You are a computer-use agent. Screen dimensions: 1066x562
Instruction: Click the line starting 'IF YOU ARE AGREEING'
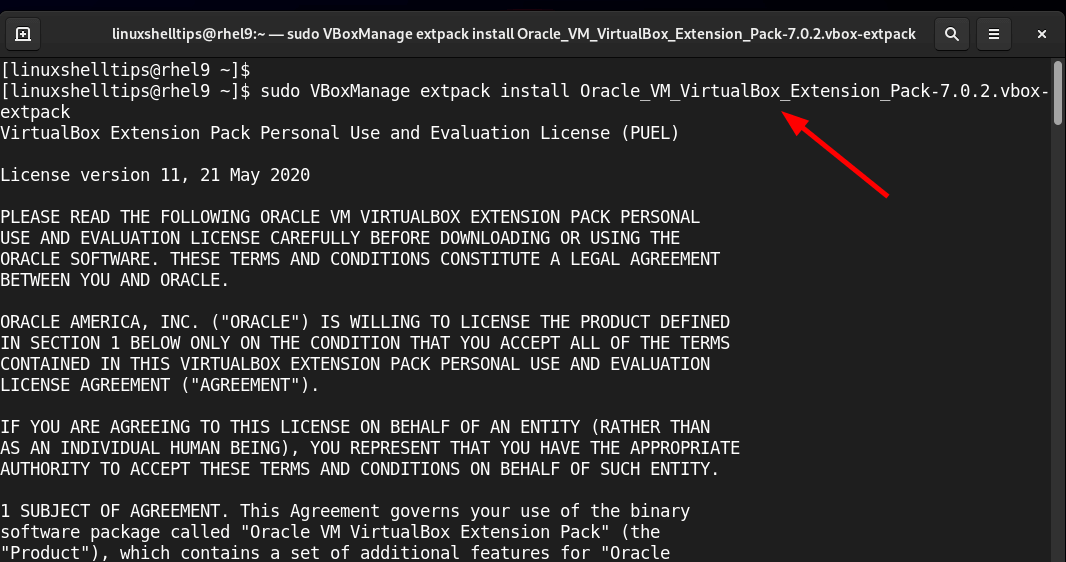coord(355,427)
